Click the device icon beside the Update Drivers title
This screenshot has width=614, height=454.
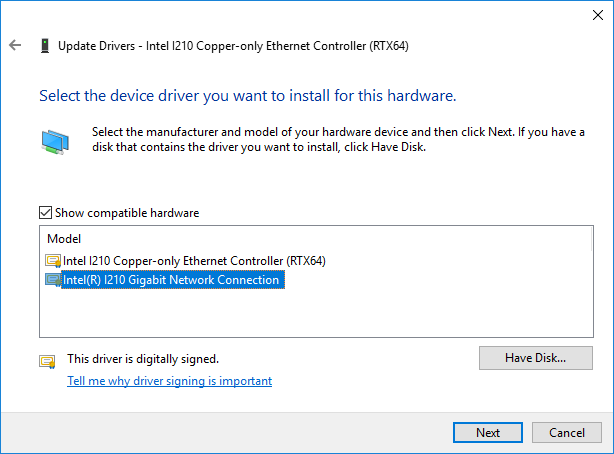click(x=44, y=45)
